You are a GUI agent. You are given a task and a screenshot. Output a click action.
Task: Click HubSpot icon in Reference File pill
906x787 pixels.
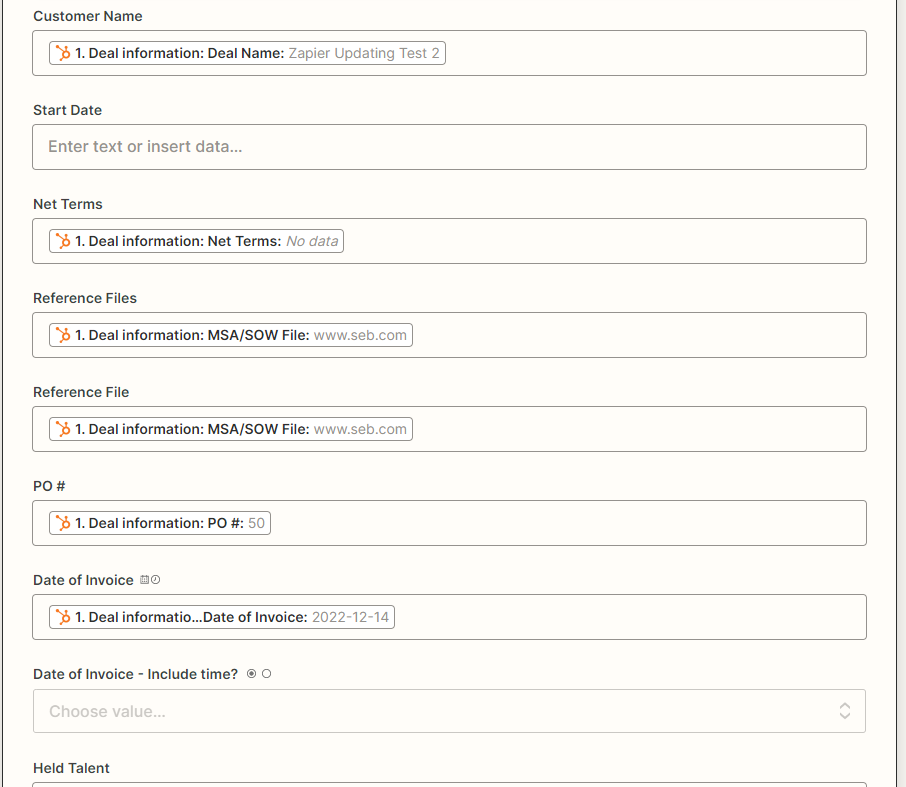63,429
